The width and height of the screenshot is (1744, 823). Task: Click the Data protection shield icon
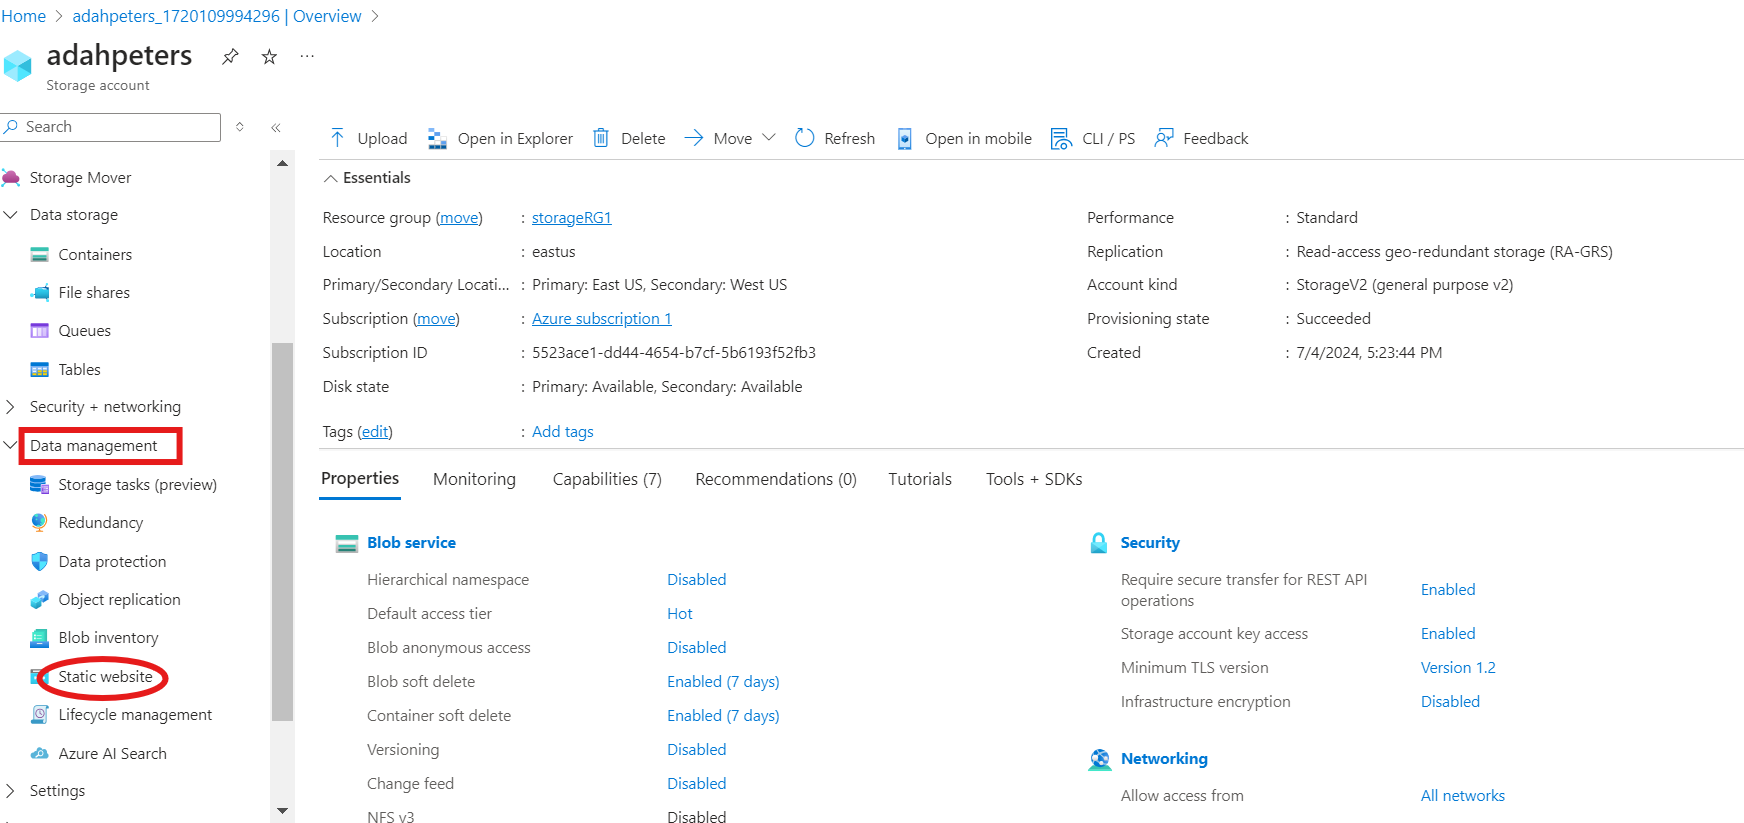[x=40, y=561]
